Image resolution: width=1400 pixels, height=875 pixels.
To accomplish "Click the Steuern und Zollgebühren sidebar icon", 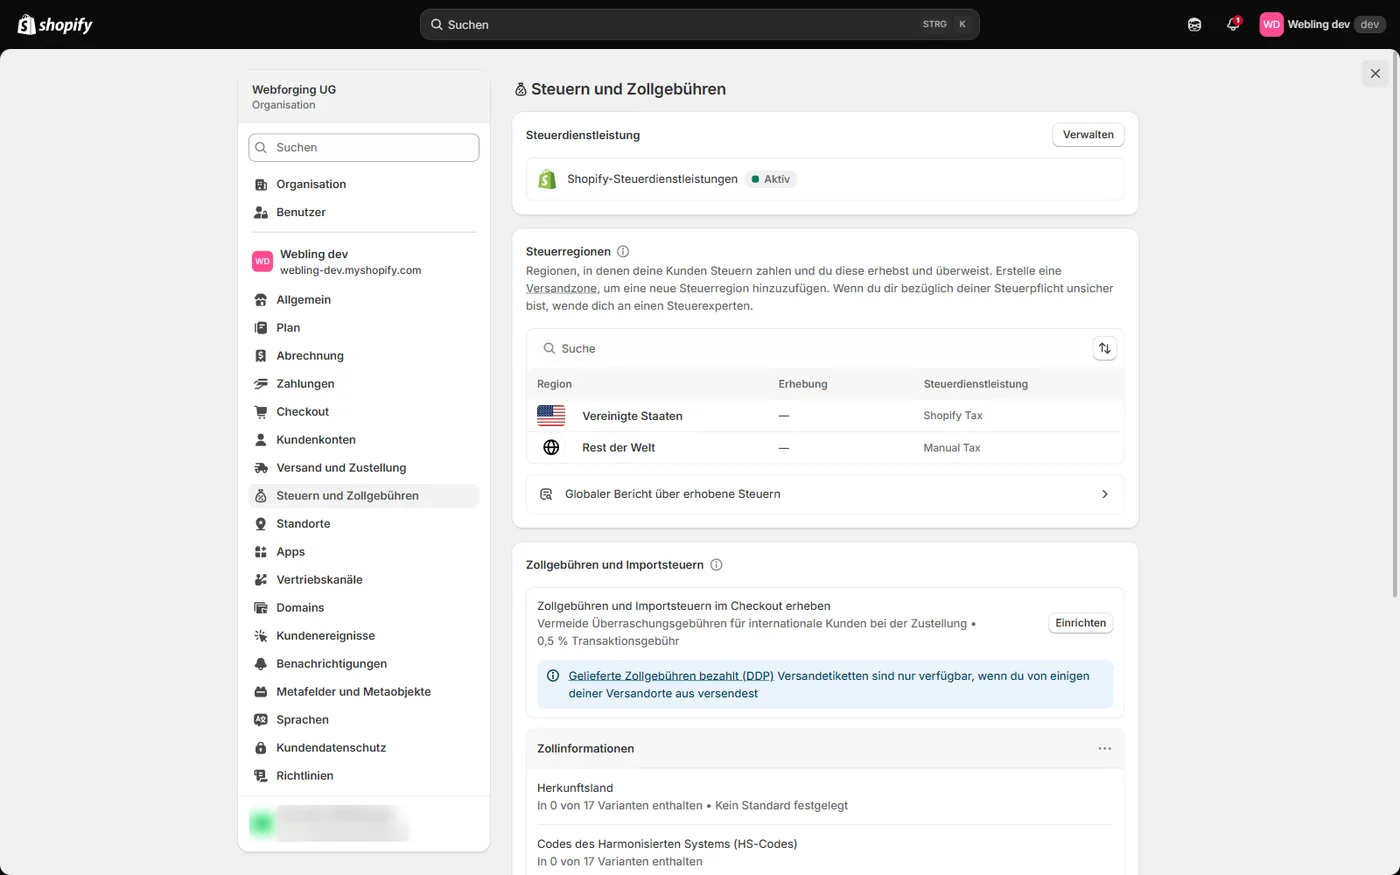I will tap(261, 496).
